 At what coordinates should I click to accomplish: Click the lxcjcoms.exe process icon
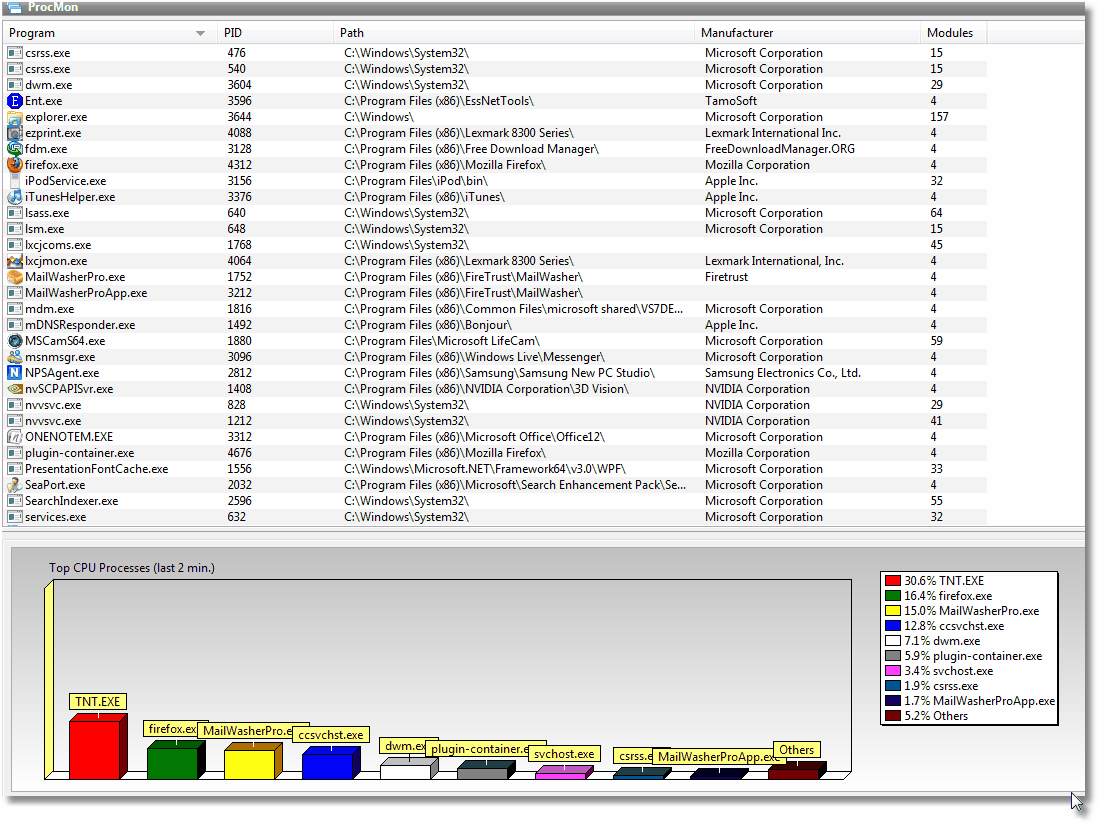pyautogui.click(x=15, y=245)
